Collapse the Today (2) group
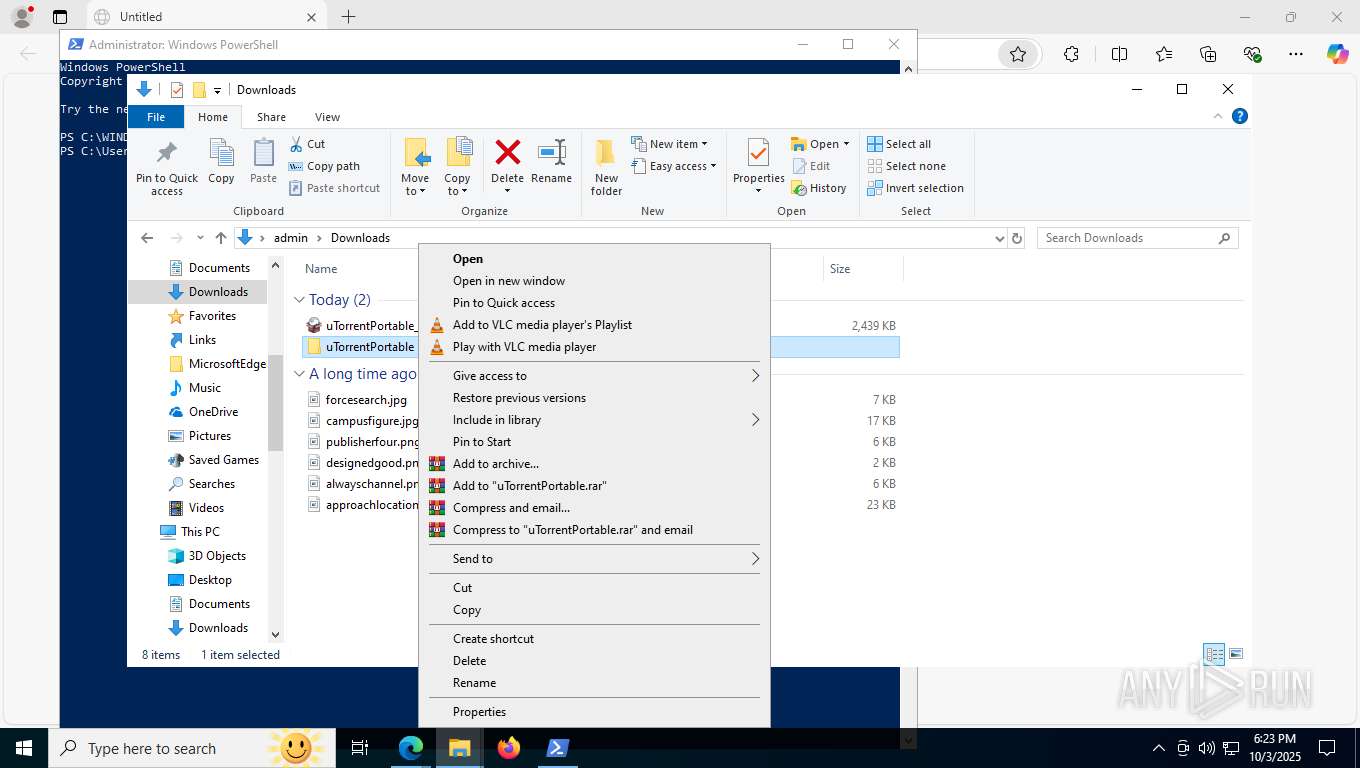1360x768 pixels. coord(299,300)
